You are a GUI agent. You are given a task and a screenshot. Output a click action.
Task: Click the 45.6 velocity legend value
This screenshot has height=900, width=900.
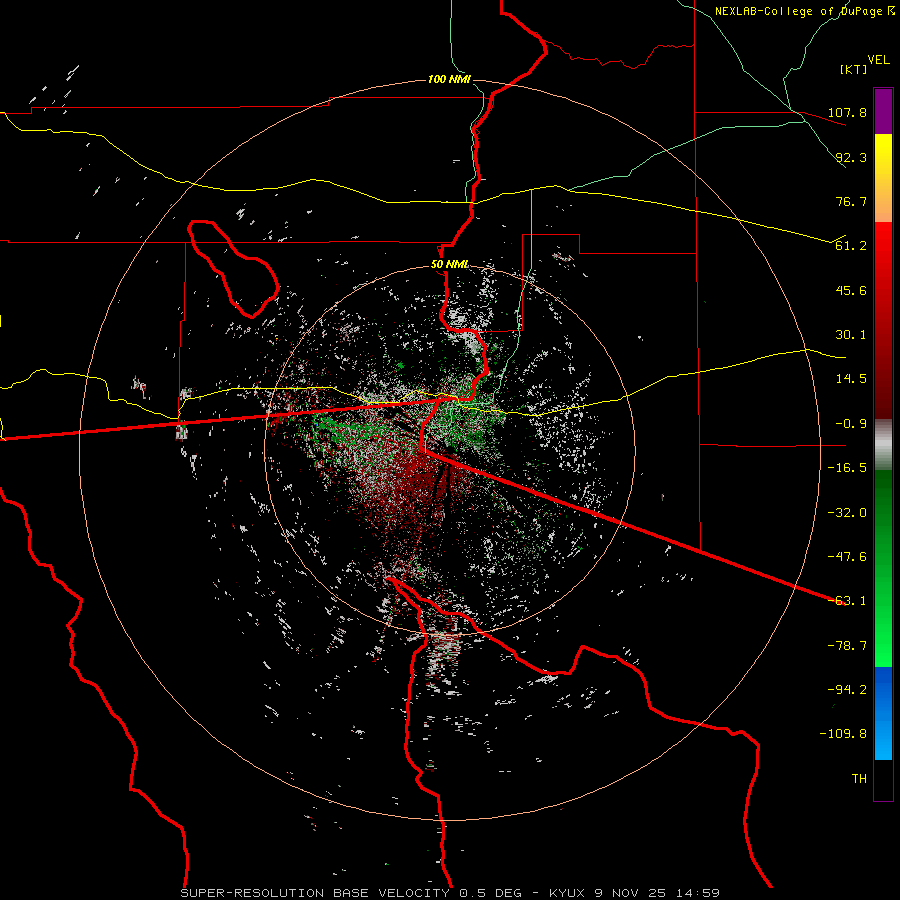click(x=851, y=290)
